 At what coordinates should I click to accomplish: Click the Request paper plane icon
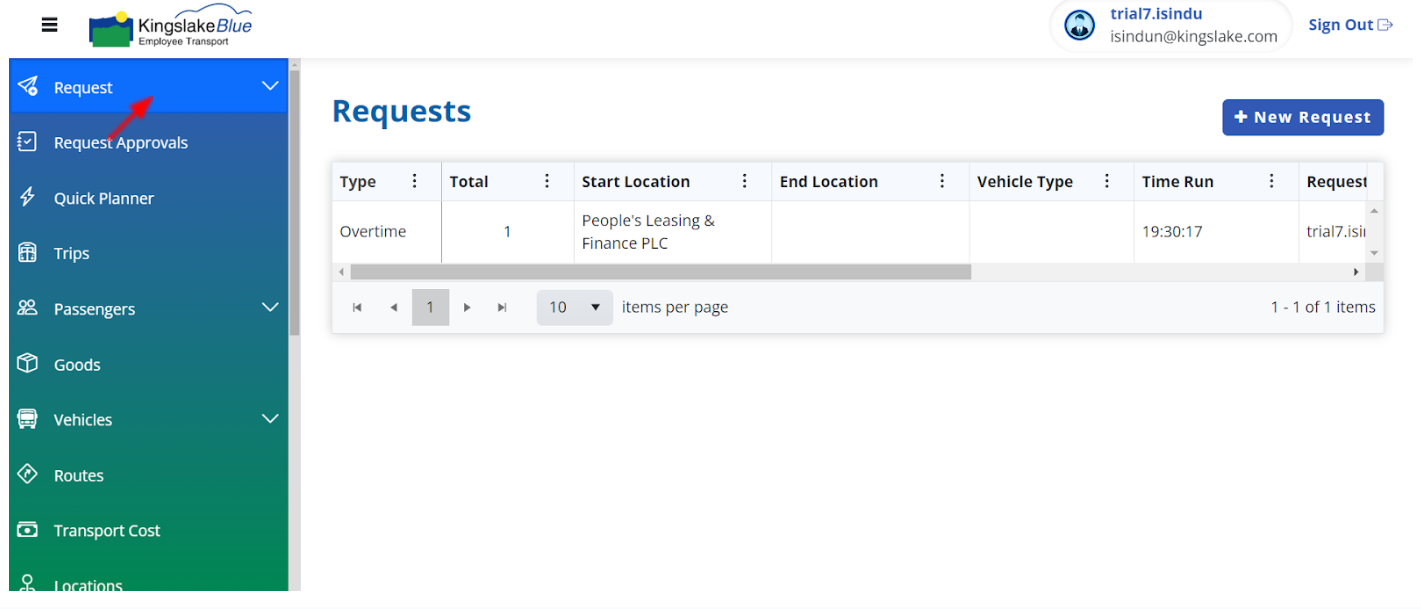(28, 87)
